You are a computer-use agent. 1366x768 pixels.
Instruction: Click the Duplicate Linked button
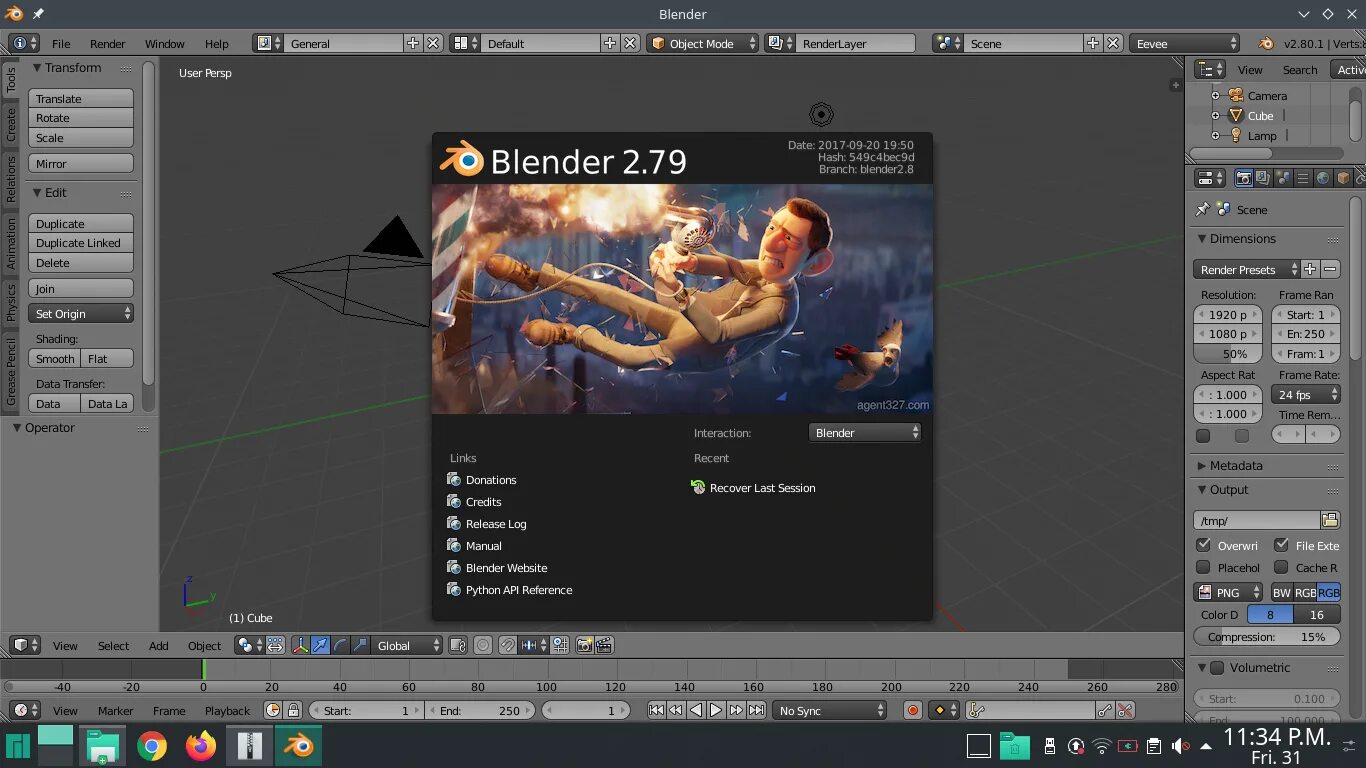(81, 242)
